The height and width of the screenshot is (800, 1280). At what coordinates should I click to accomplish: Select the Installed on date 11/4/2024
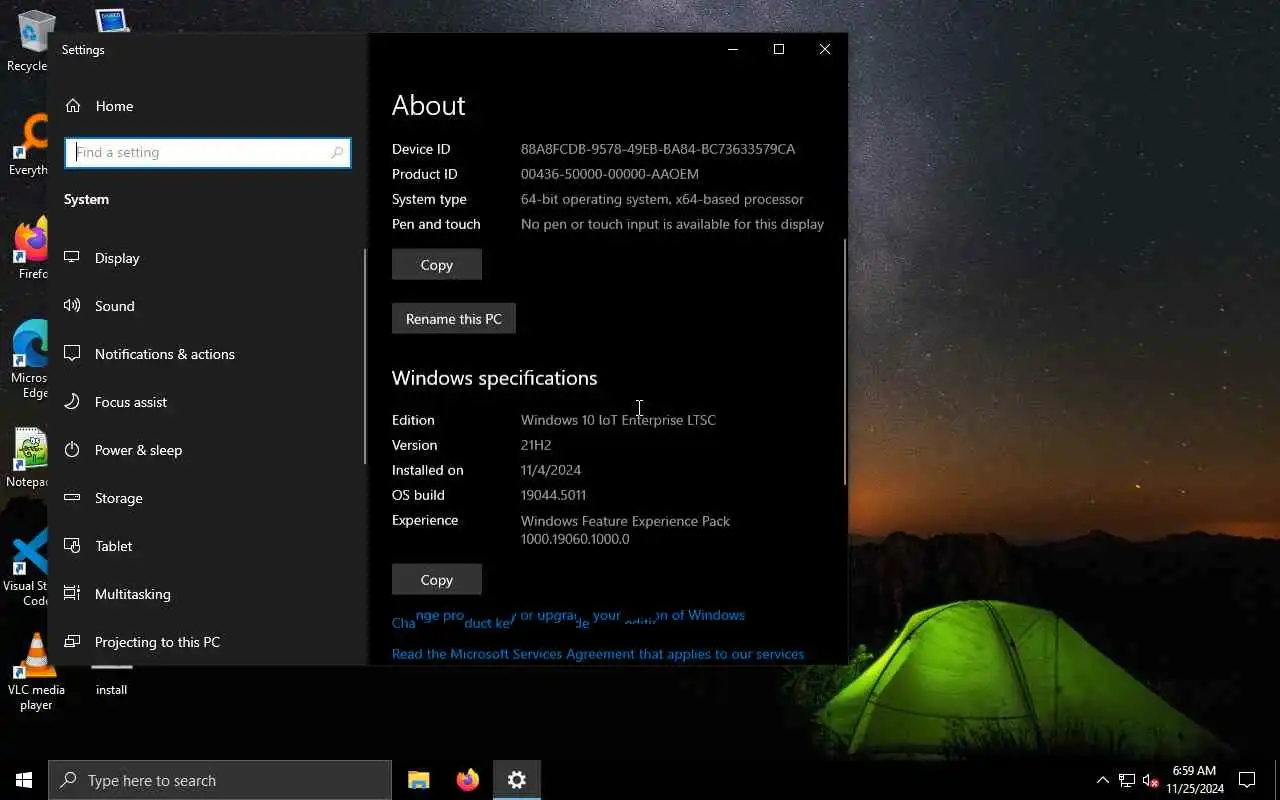(x=551, y=470)
